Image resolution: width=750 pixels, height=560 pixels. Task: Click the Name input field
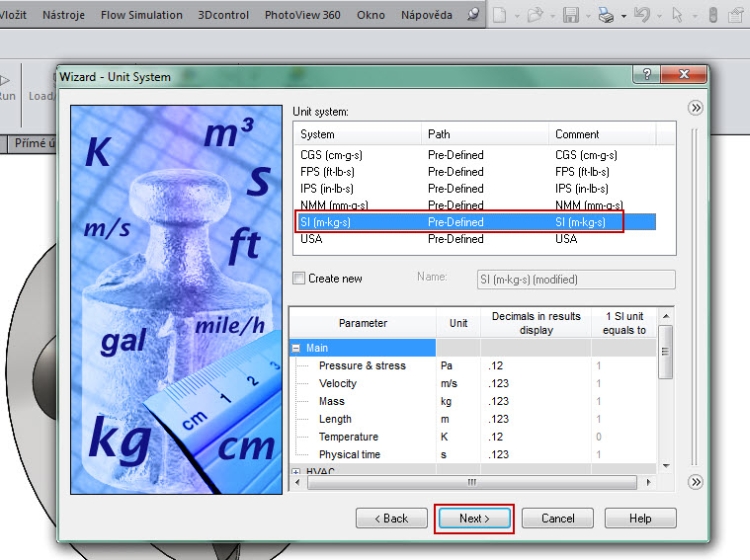click(x=576, y=279)
